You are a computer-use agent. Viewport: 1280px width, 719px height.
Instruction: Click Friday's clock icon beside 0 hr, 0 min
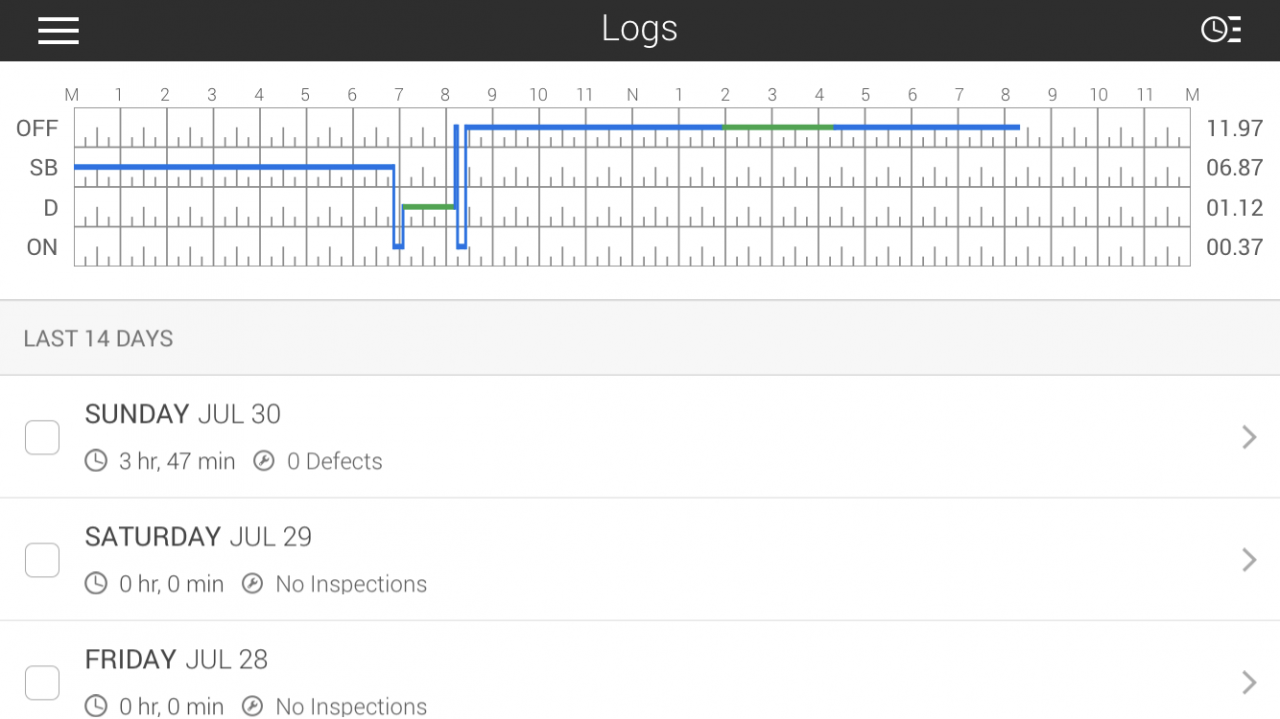coord(96,706)
